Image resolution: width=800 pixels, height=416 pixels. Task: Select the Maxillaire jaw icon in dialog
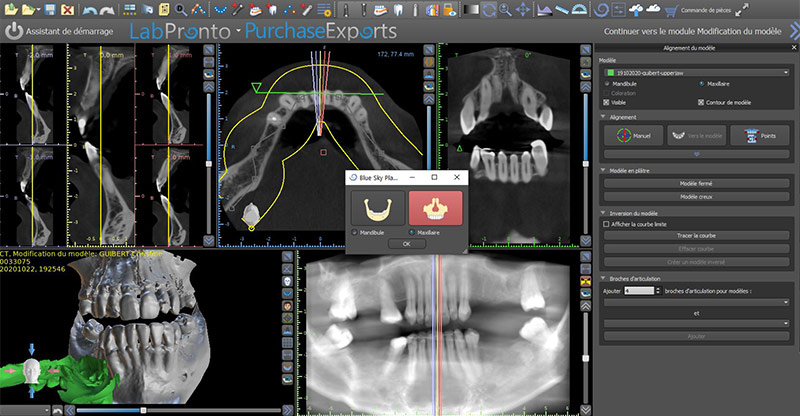point(434,208)
